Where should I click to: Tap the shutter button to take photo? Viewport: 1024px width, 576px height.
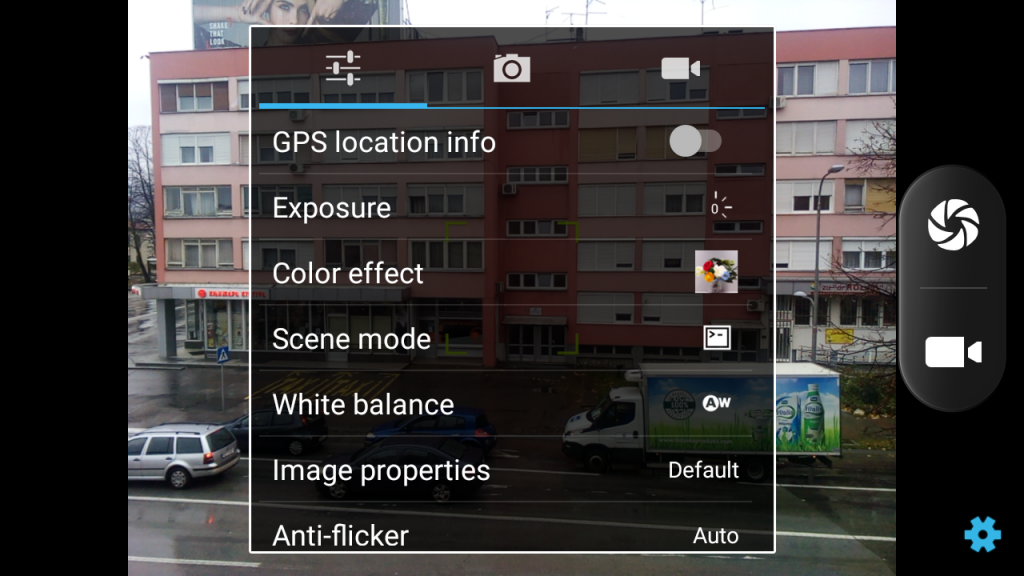pos(953,225)
